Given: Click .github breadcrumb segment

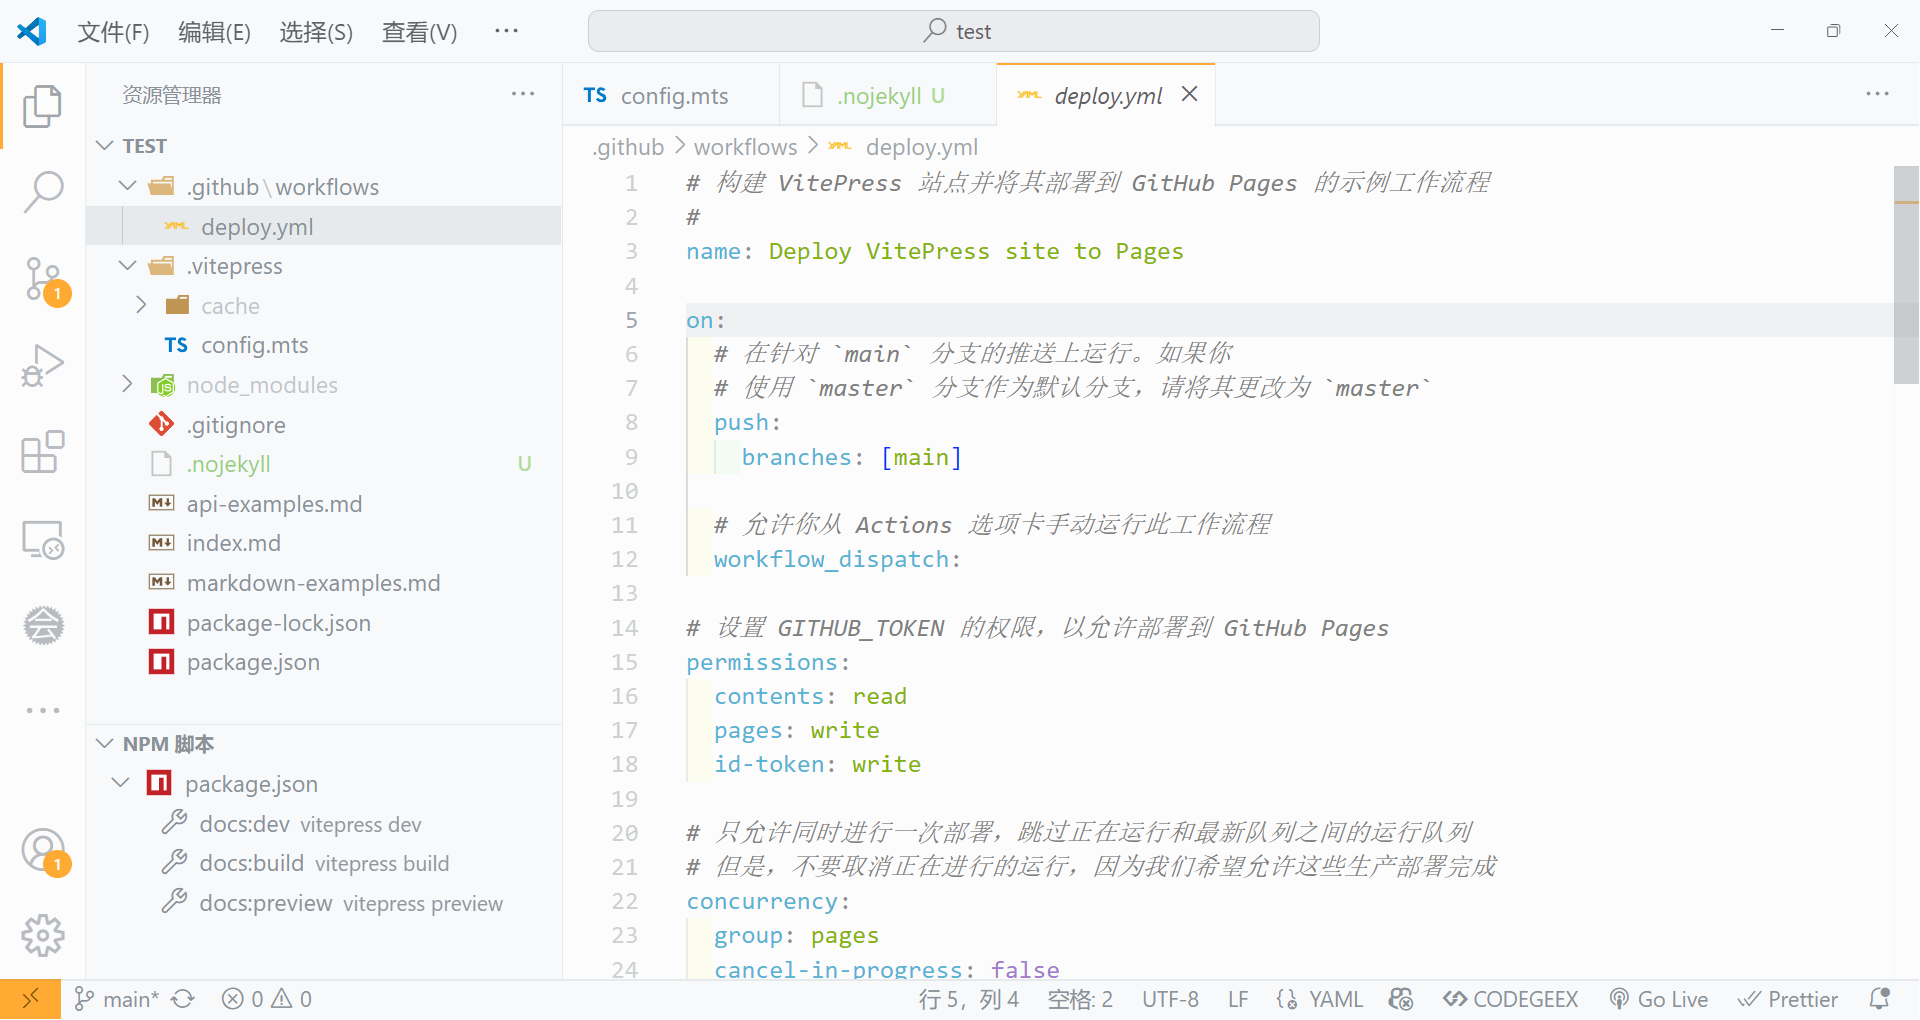Looking at the screenshot, I should 628,147.
